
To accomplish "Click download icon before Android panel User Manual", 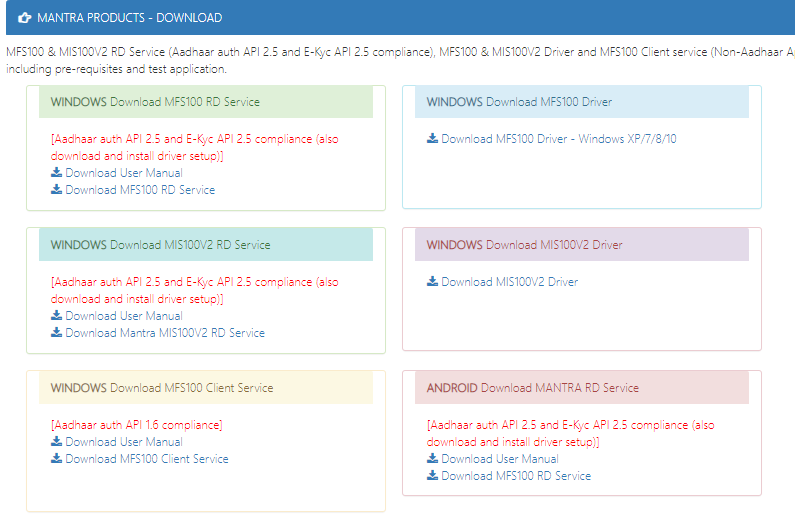I will click(432, 458).
